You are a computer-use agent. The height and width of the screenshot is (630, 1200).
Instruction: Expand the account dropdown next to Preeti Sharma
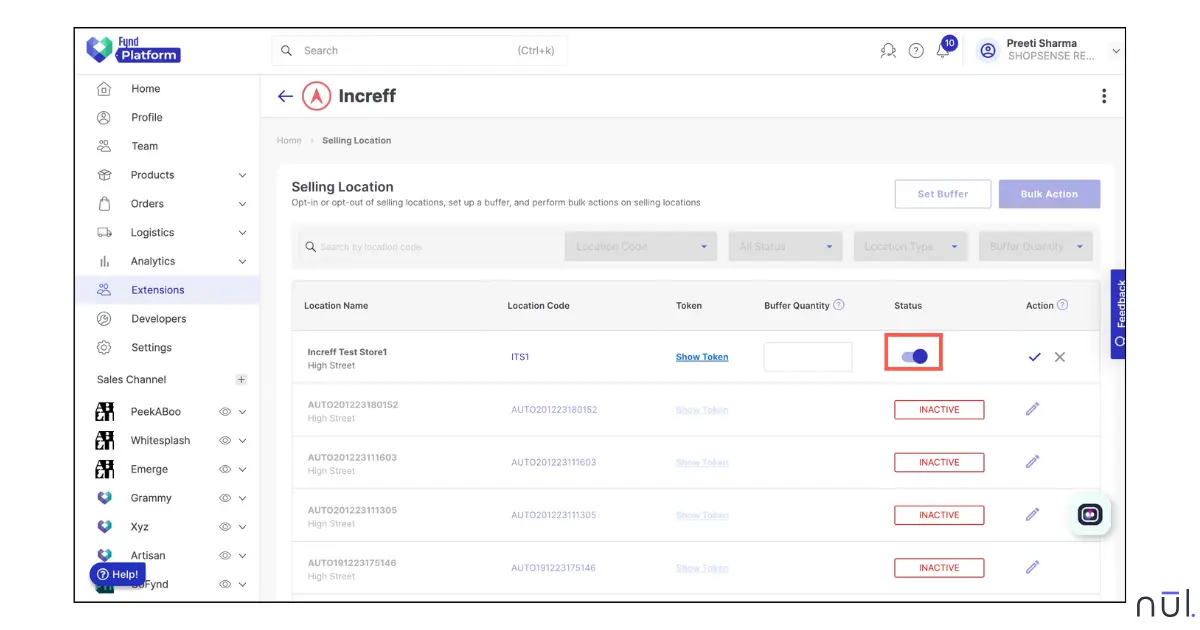(x=1116, y=51)
